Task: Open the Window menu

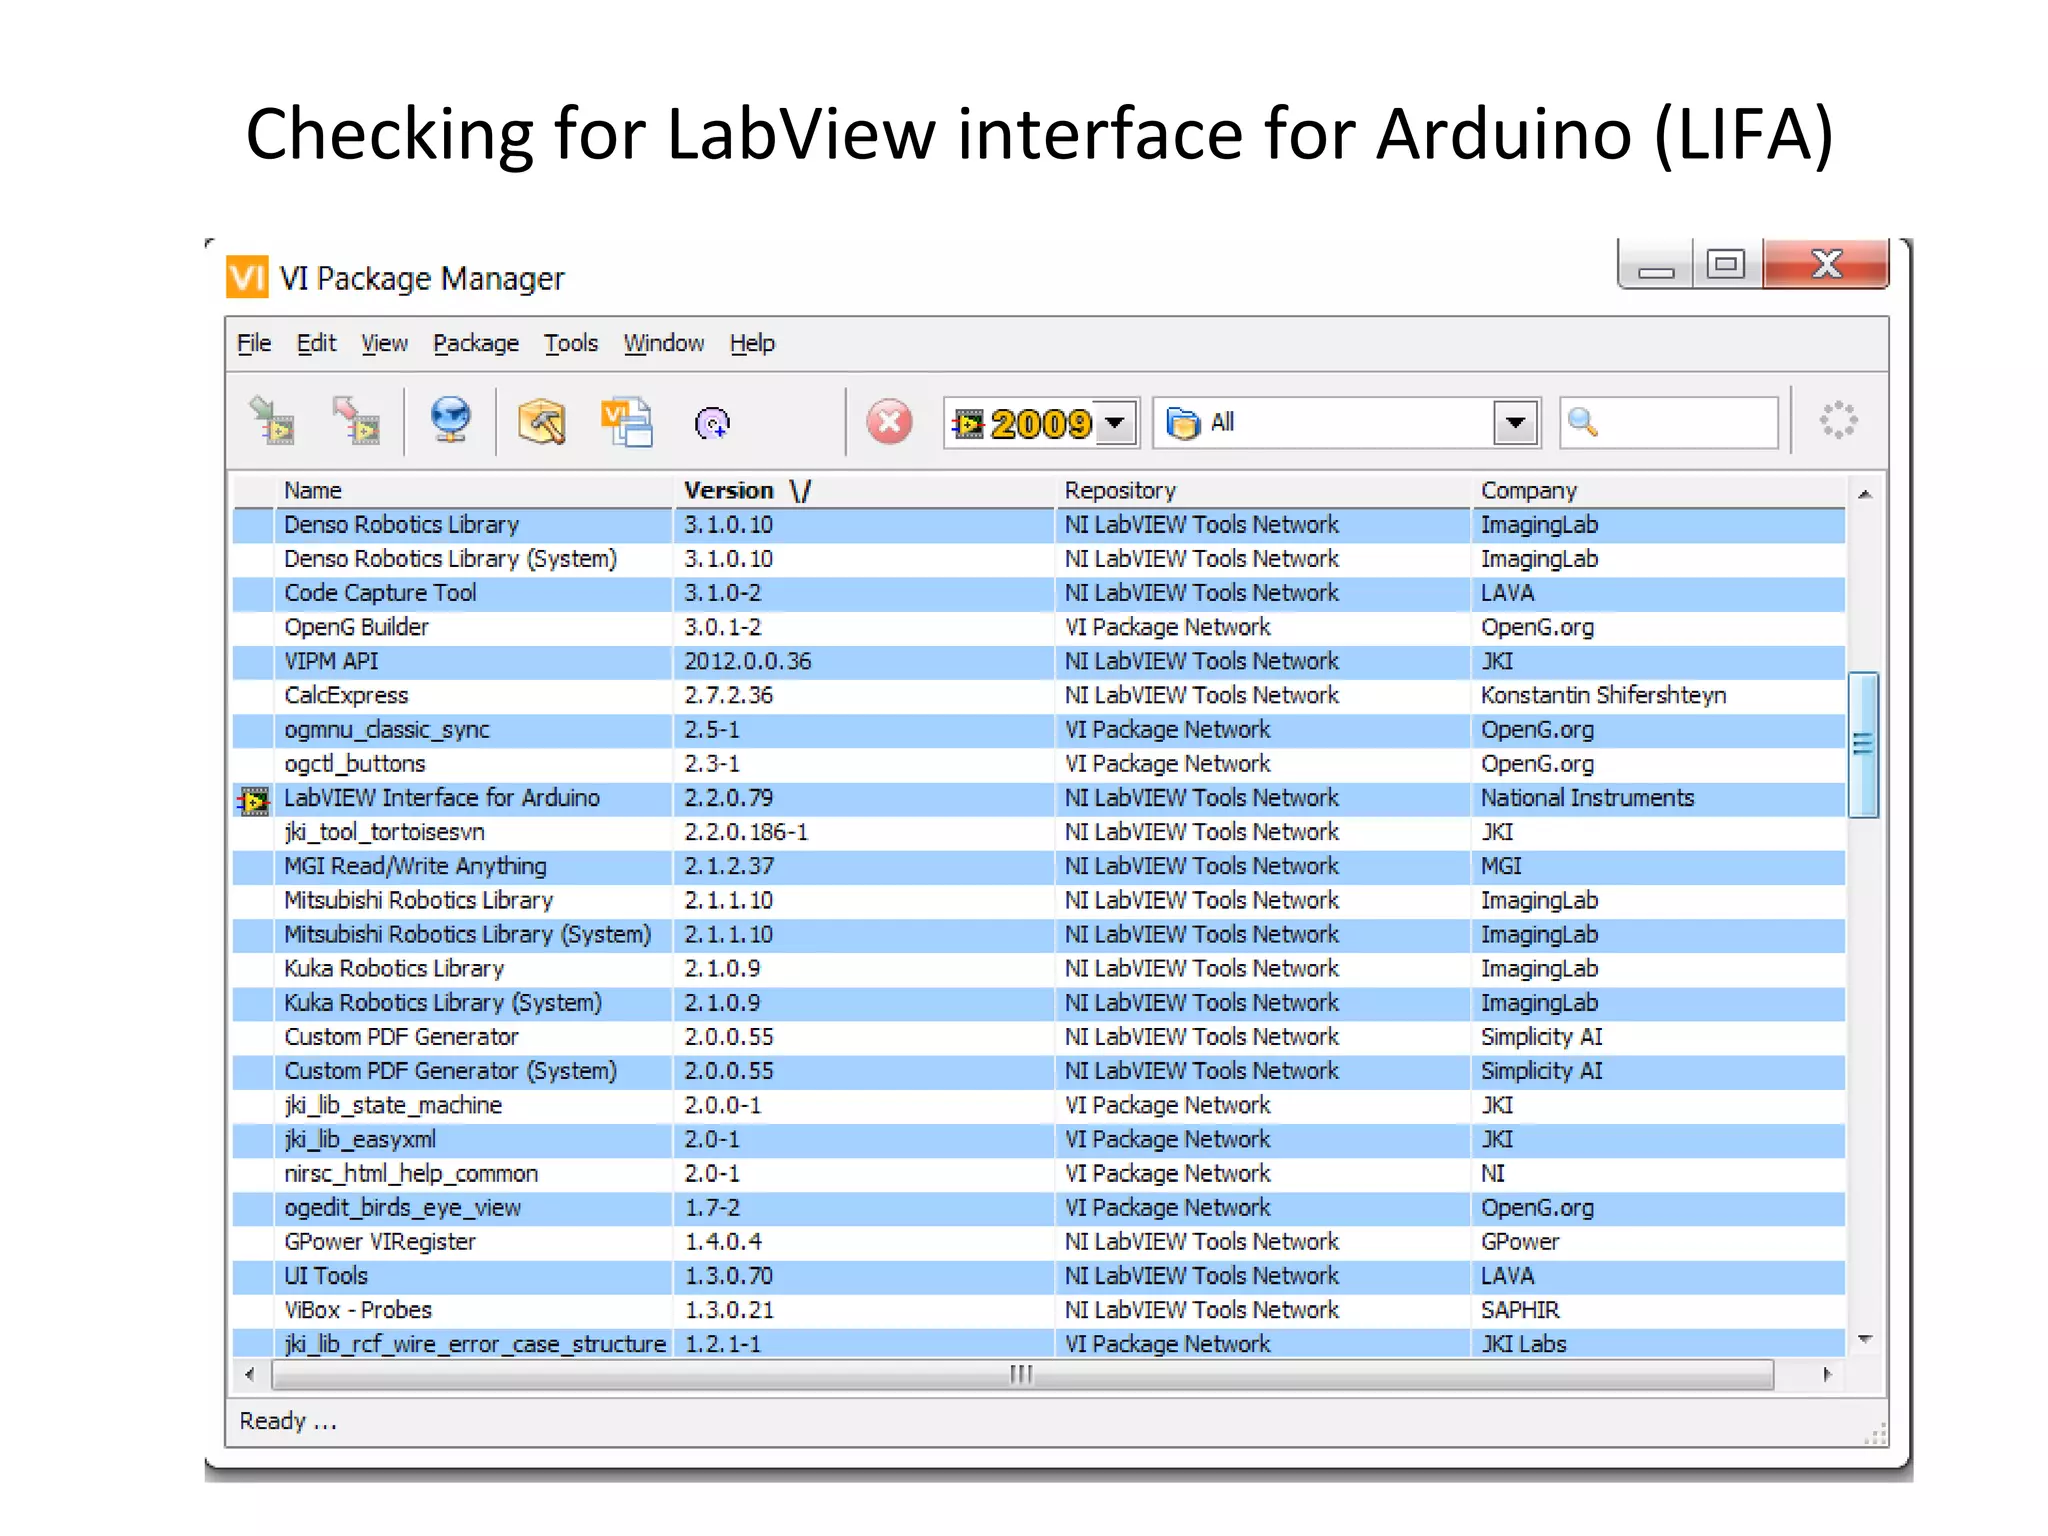Action: tap(664, 343)
